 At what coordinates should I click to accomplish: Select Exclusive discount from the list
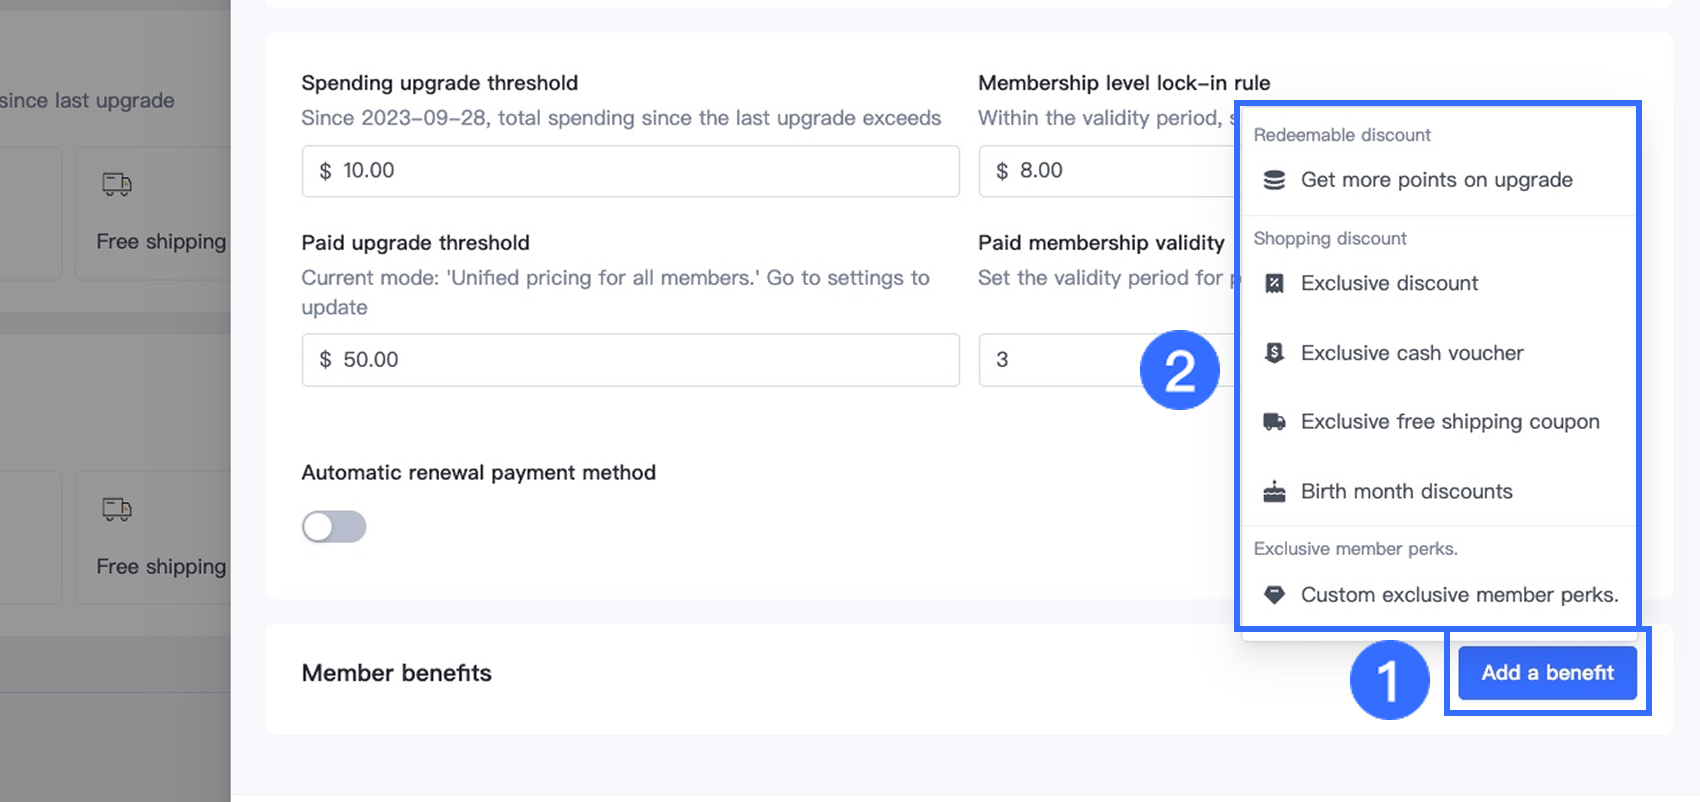point(1438,283)
